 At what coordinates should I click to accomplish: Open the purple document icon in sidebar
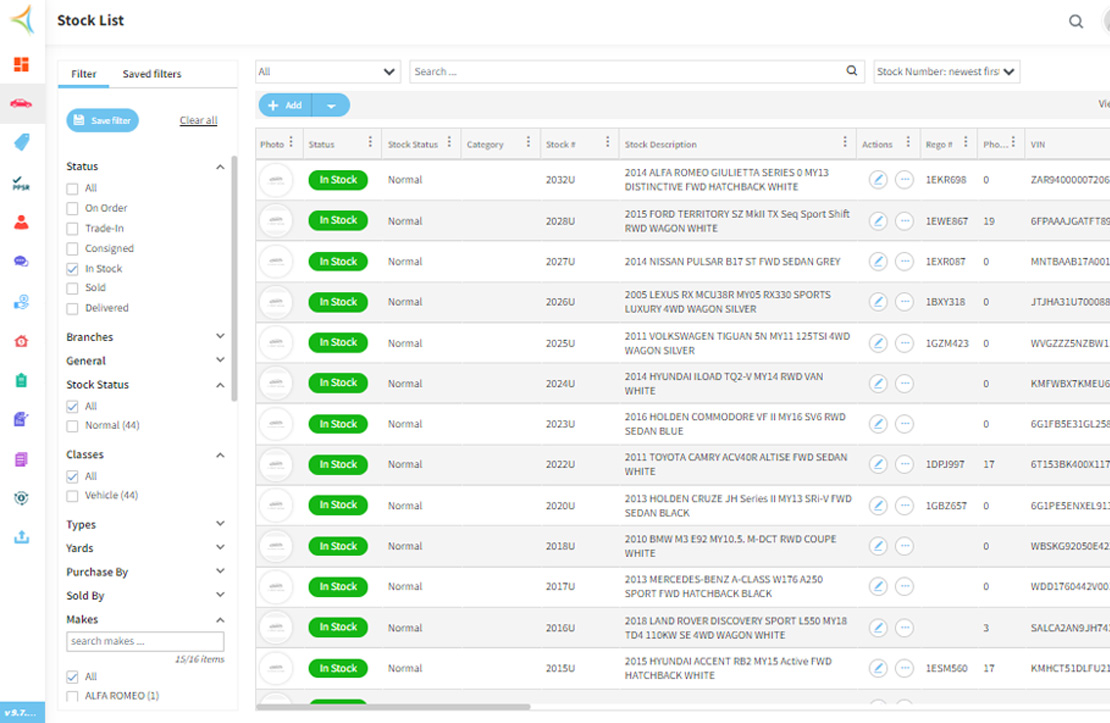click(x=21, y=459)
